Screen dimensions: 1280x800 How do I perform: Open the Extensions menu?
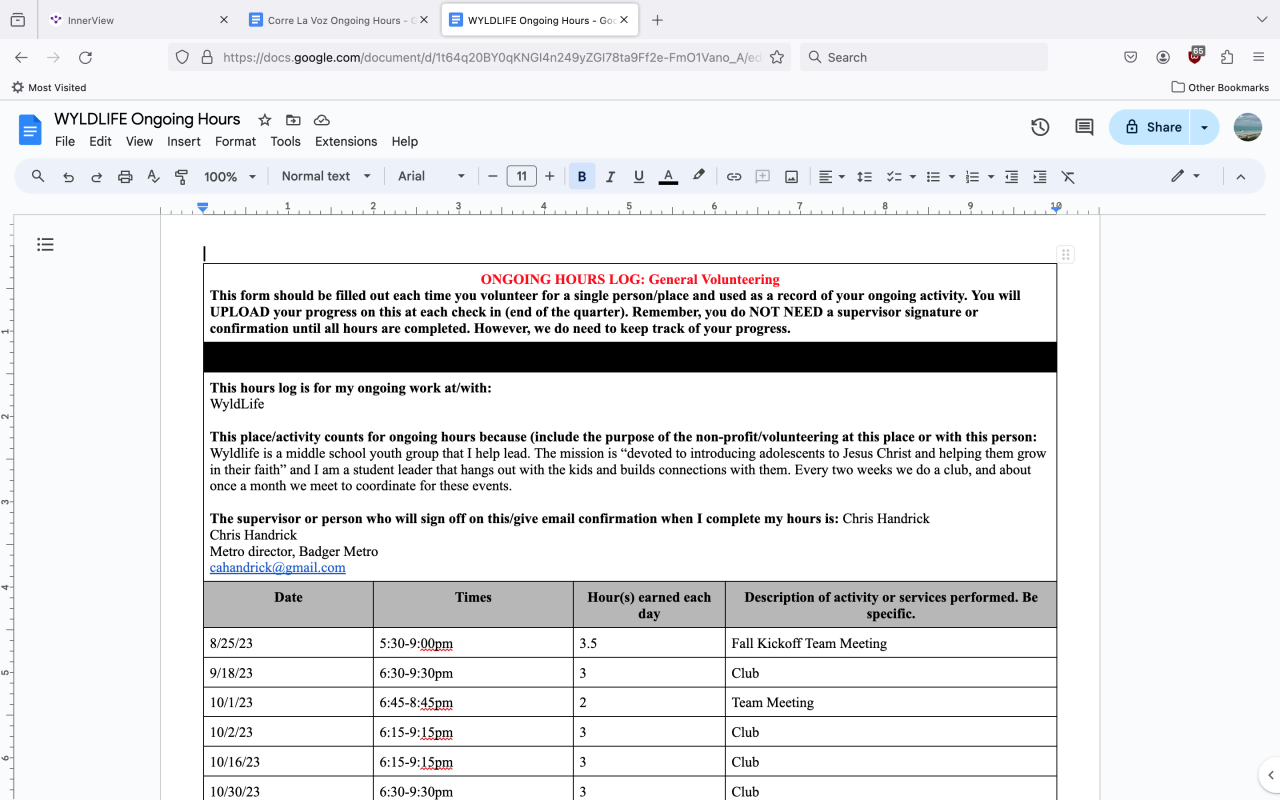(346, 142)
